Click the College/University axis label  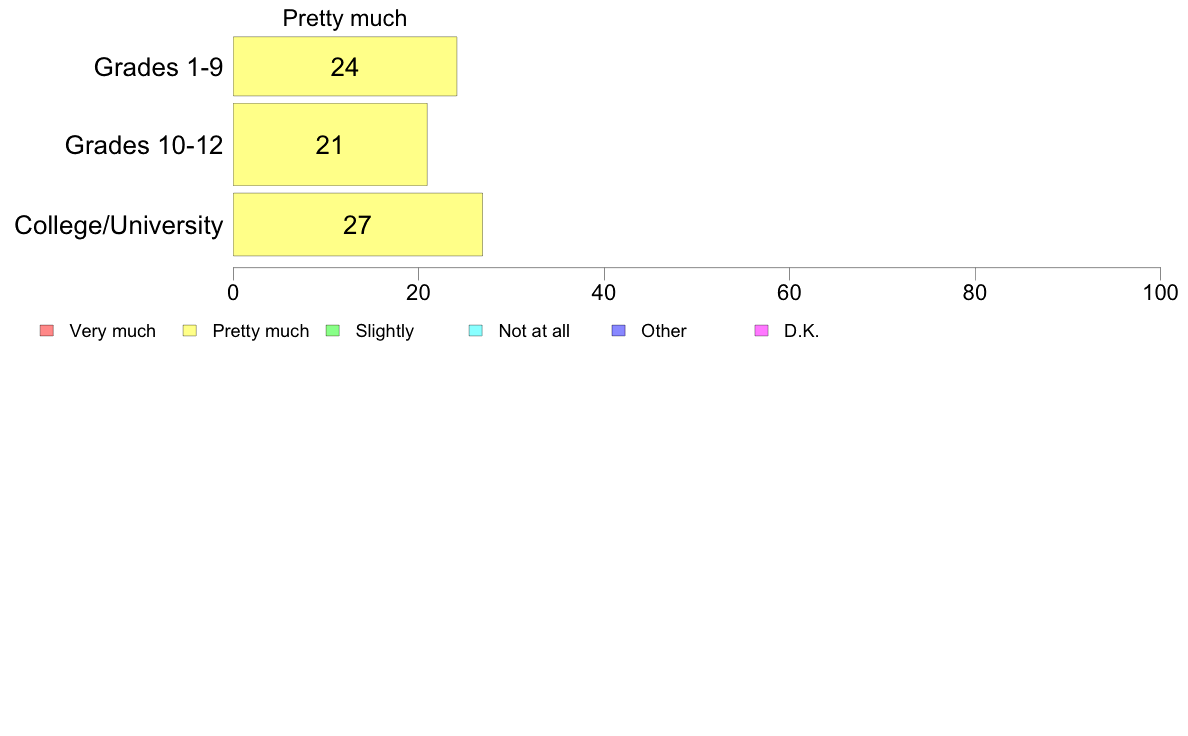pos(119,225)
